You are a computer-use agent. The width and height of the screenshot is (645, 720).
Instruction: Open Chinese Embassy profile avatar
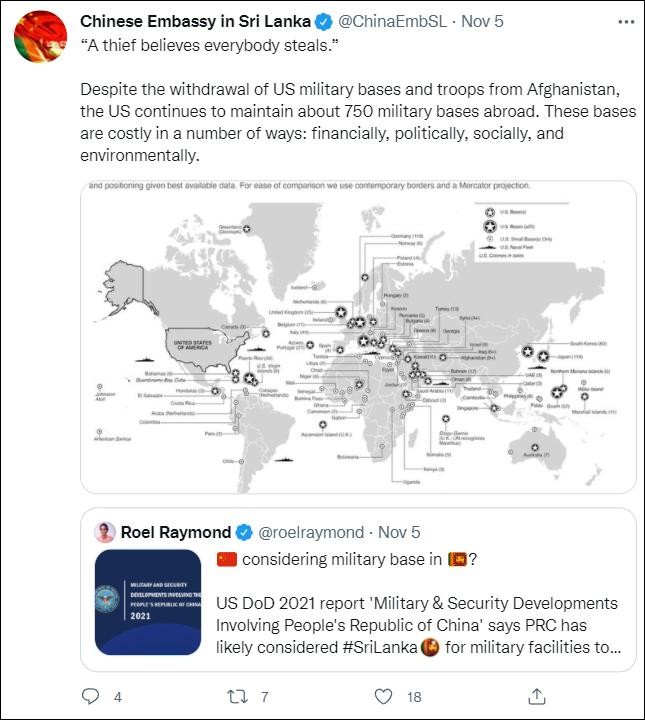click(40, 36)
